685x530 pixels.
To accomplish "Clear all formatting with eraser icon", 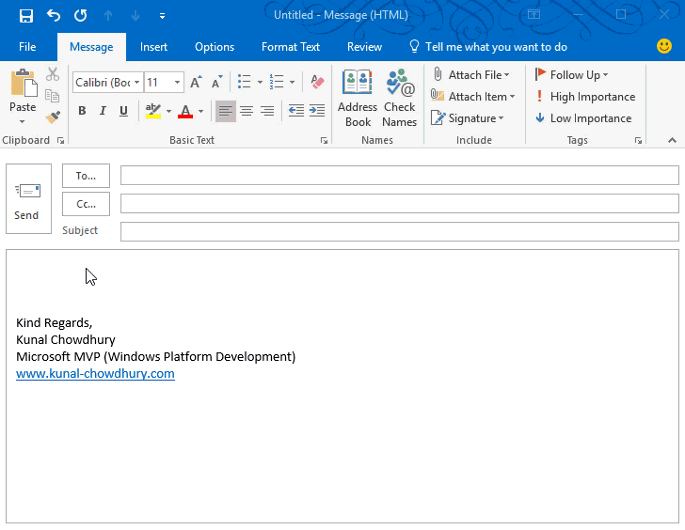I will [x=317, y=82].
